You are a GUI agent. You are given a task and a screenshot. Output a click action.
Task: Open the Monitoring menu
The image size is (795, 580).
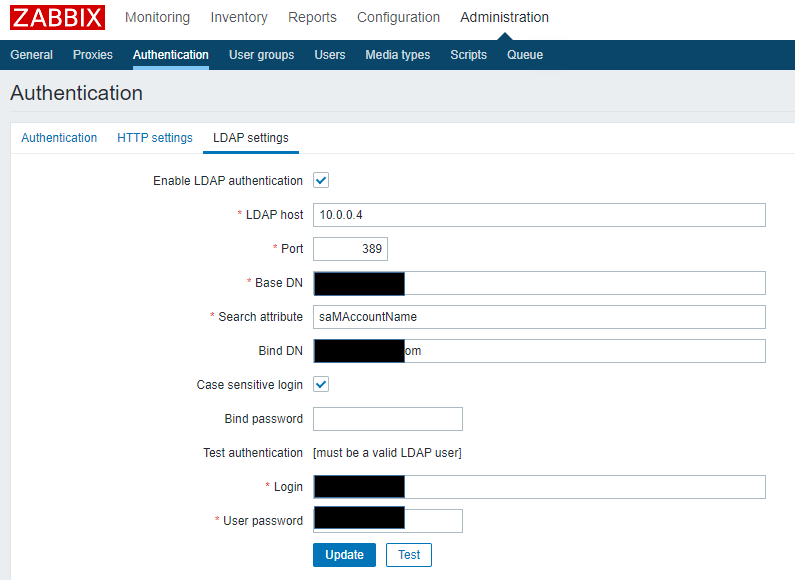[x=157, y=17]
